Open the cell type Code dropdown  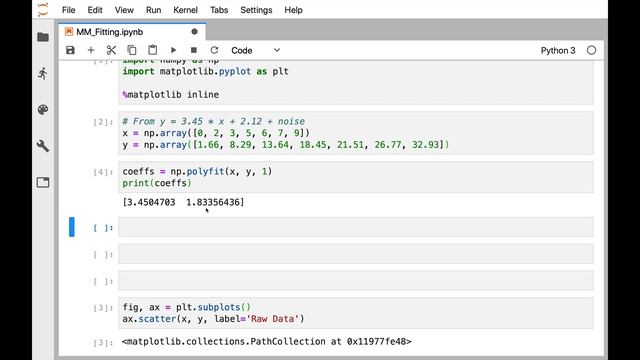click(x=256, y=51)
